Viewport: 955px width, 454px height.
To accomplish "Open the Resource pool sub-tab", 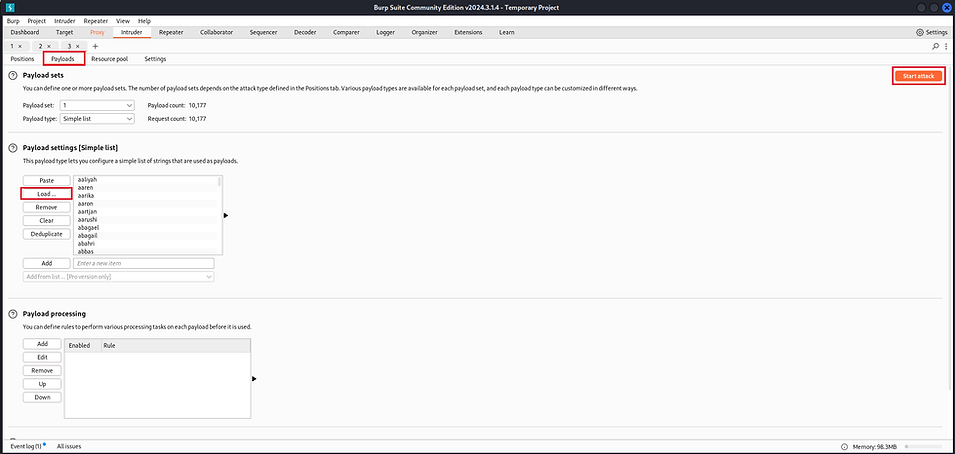I will pos(110,59).
